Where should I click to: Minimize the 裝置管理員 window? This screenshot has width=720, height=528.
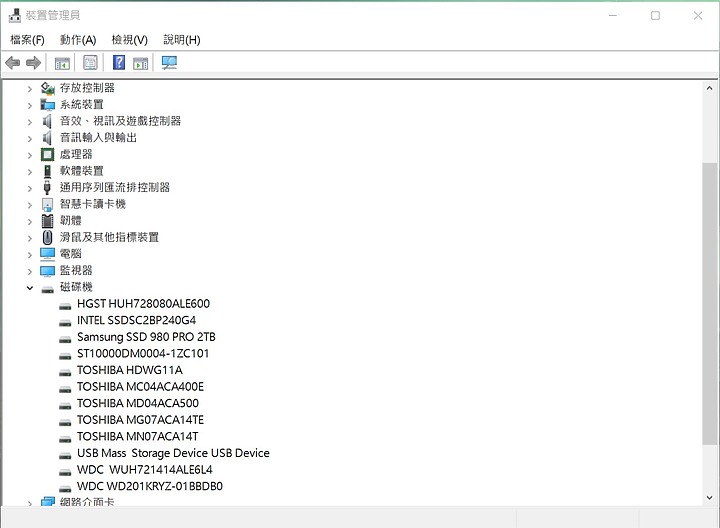tap(613, 16)
